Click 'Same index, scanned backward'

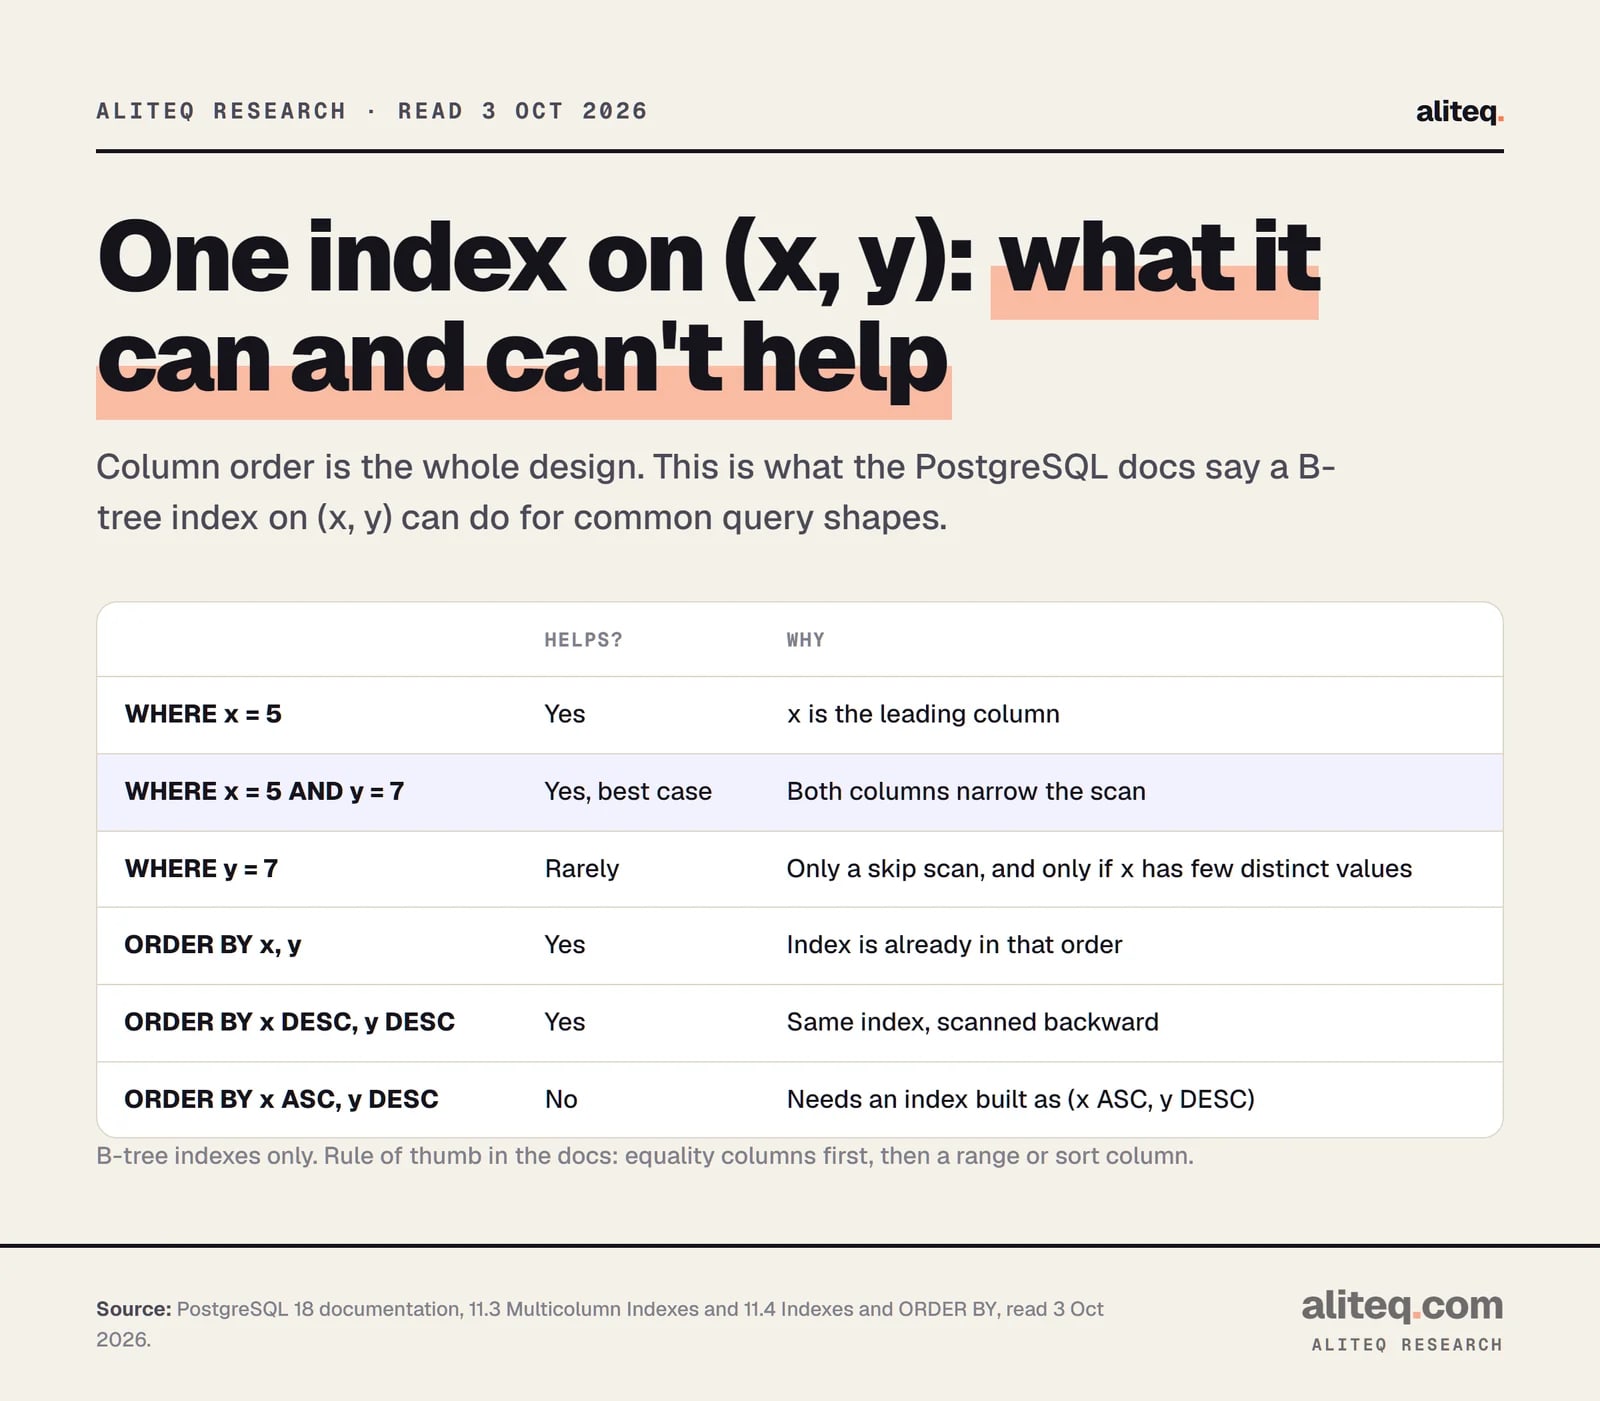tap(972, 1022)
